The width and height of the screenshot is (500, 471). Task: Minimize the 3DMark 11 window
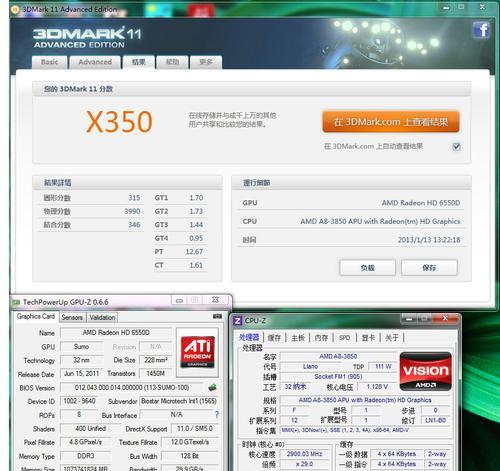tap(446, 7)
